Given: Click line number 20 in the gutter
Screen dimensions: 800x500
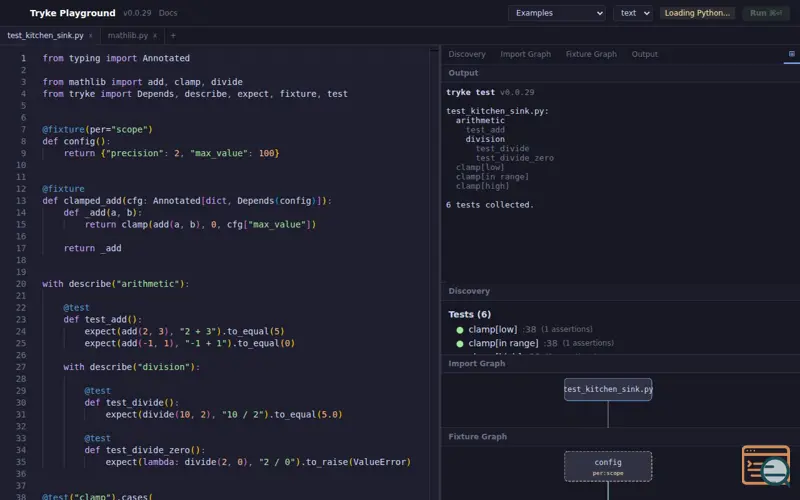Looking at the screenshot, I should [x=21, y=284].
